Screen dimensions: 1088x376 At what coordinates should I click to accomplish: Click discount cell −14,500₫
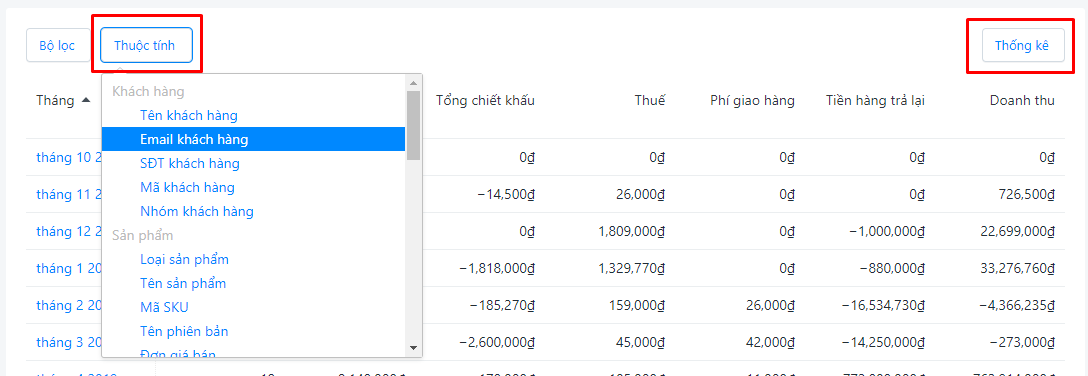click(506, 195)
